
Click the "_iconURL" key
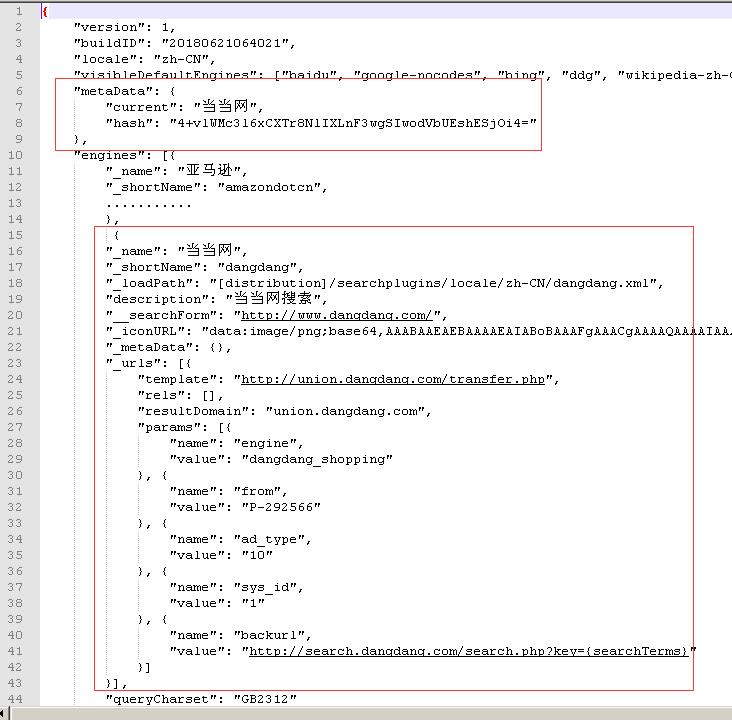coord(145,331)
